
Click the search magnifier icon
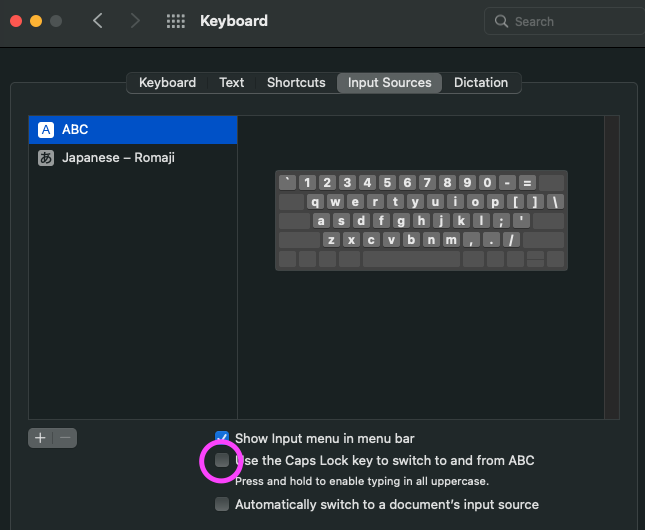[501, 21]
